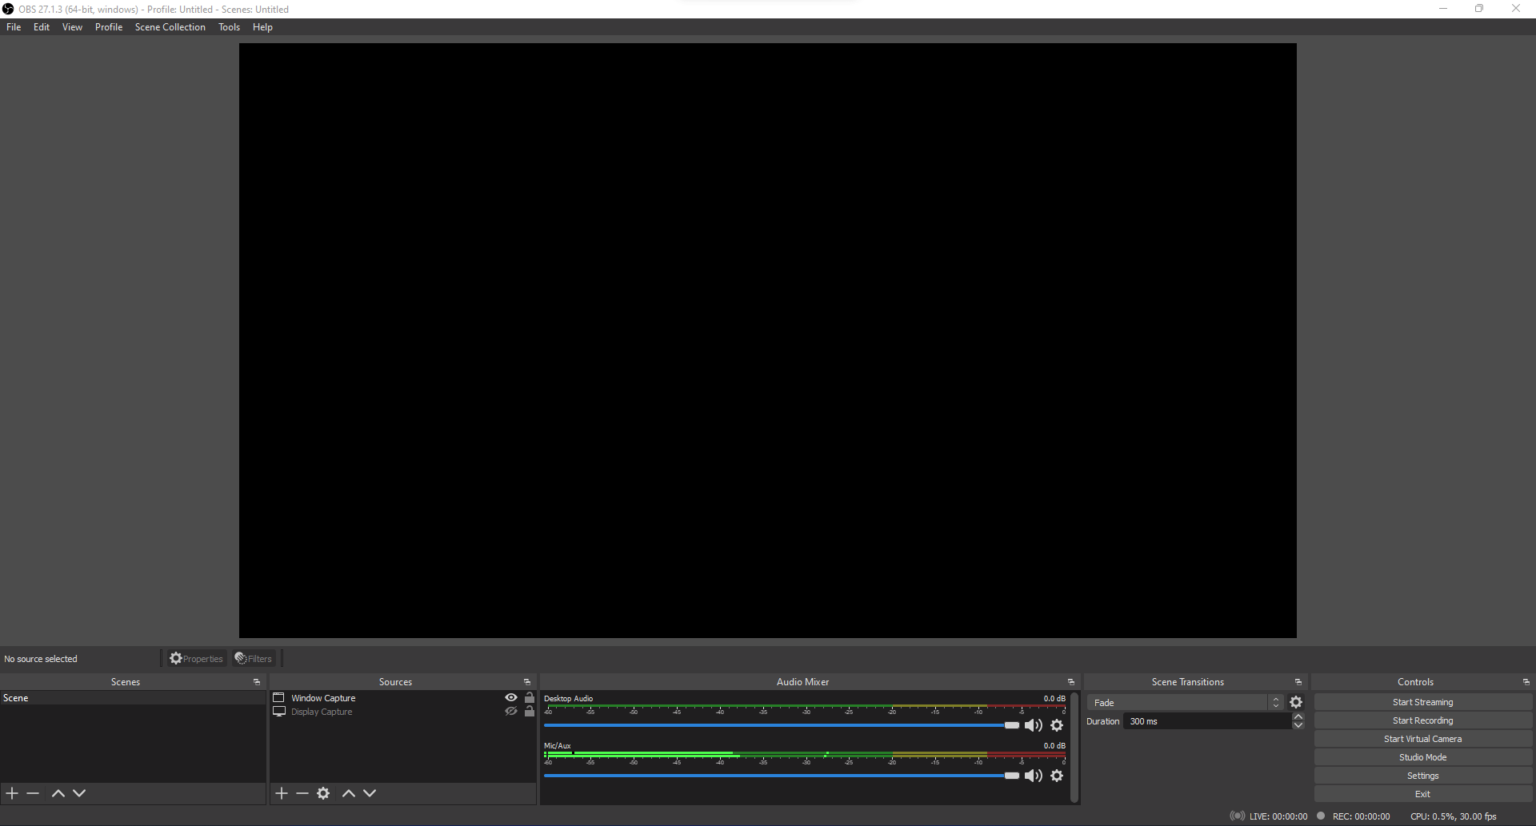Unlock the Display Capture source
Viewport: 1536px width, 826px height.
click(529, 711)
